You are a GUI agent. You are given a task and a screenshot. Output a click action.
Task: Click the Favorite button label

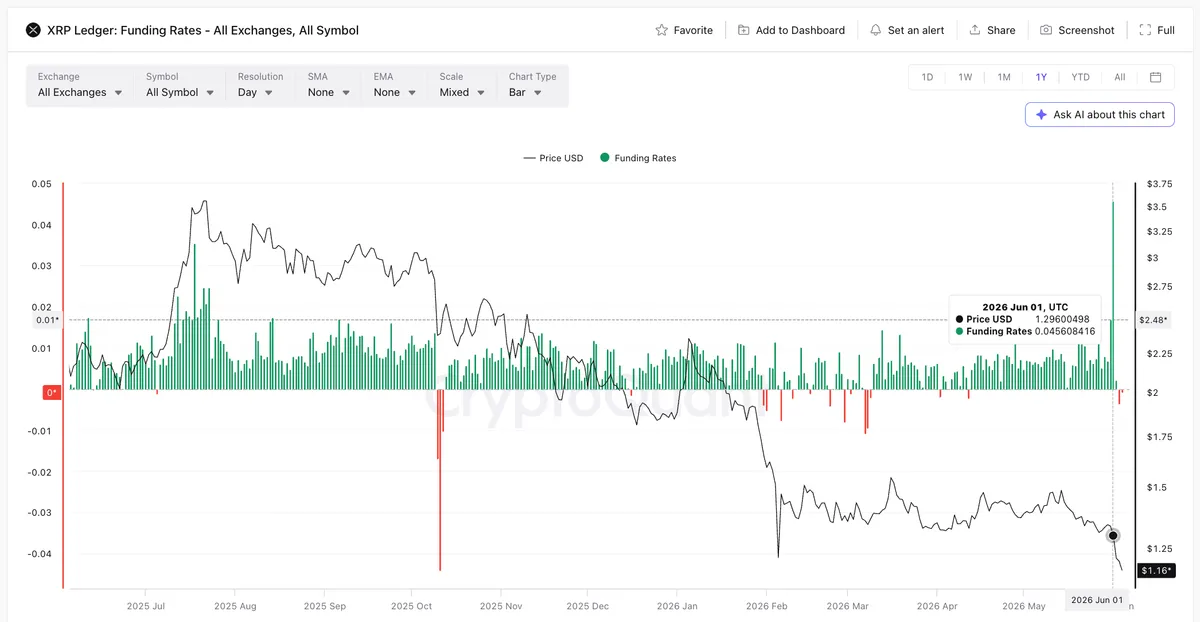point(693,30)
